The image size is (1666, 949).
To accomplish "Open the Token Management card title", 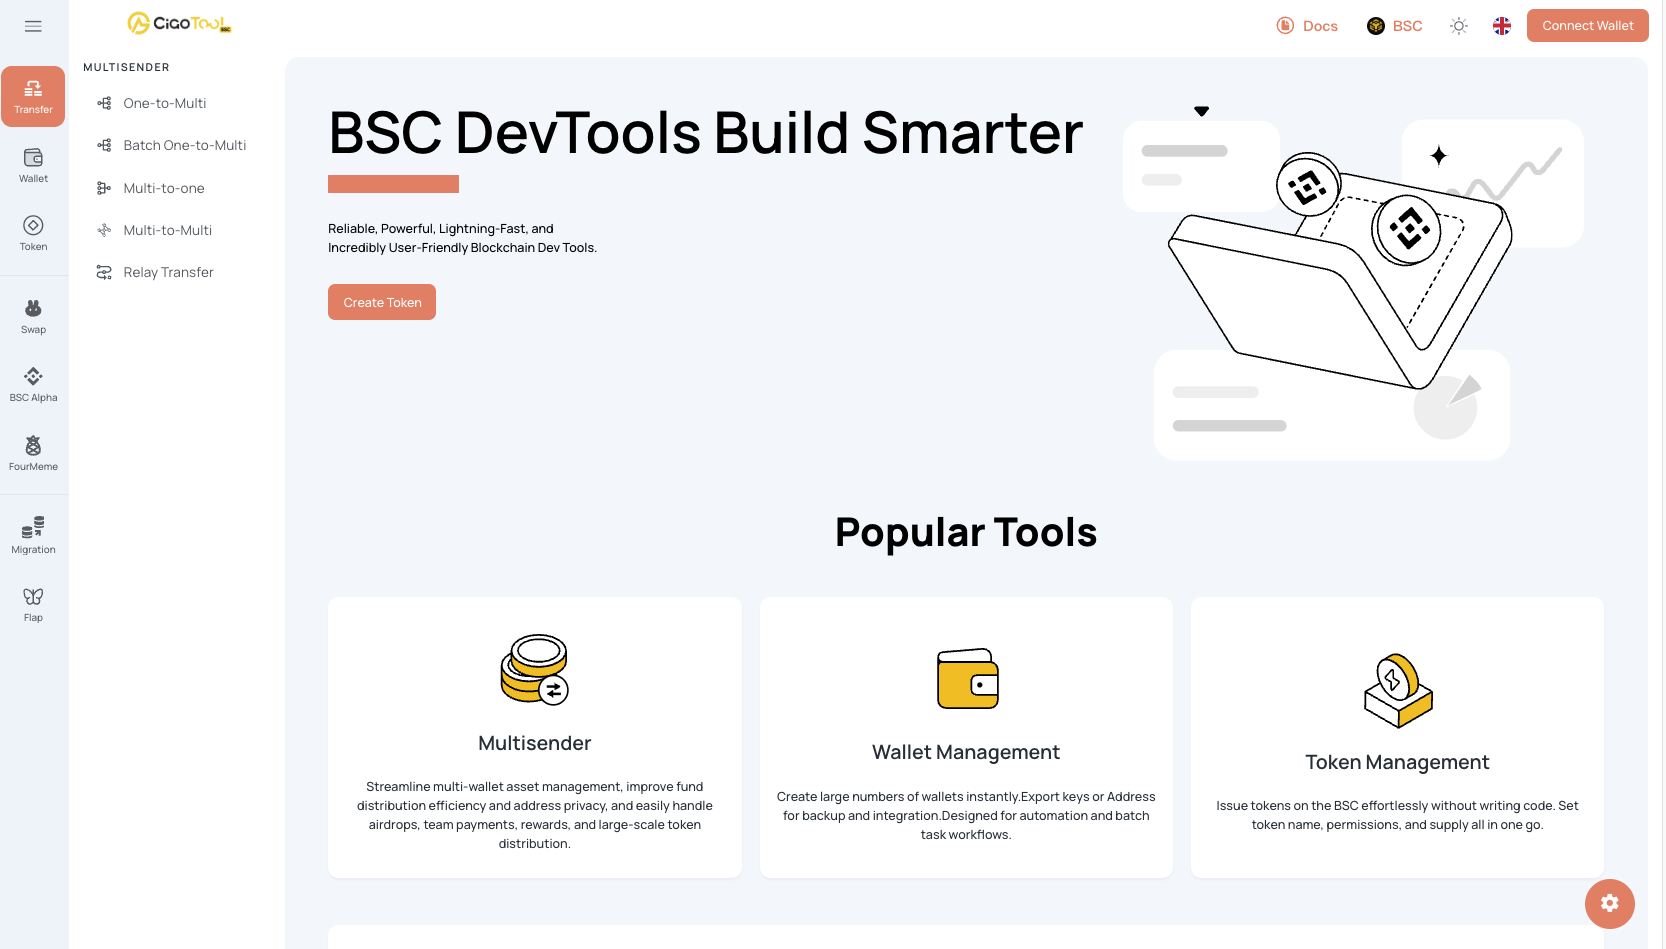I will [x=1397, y=762].
